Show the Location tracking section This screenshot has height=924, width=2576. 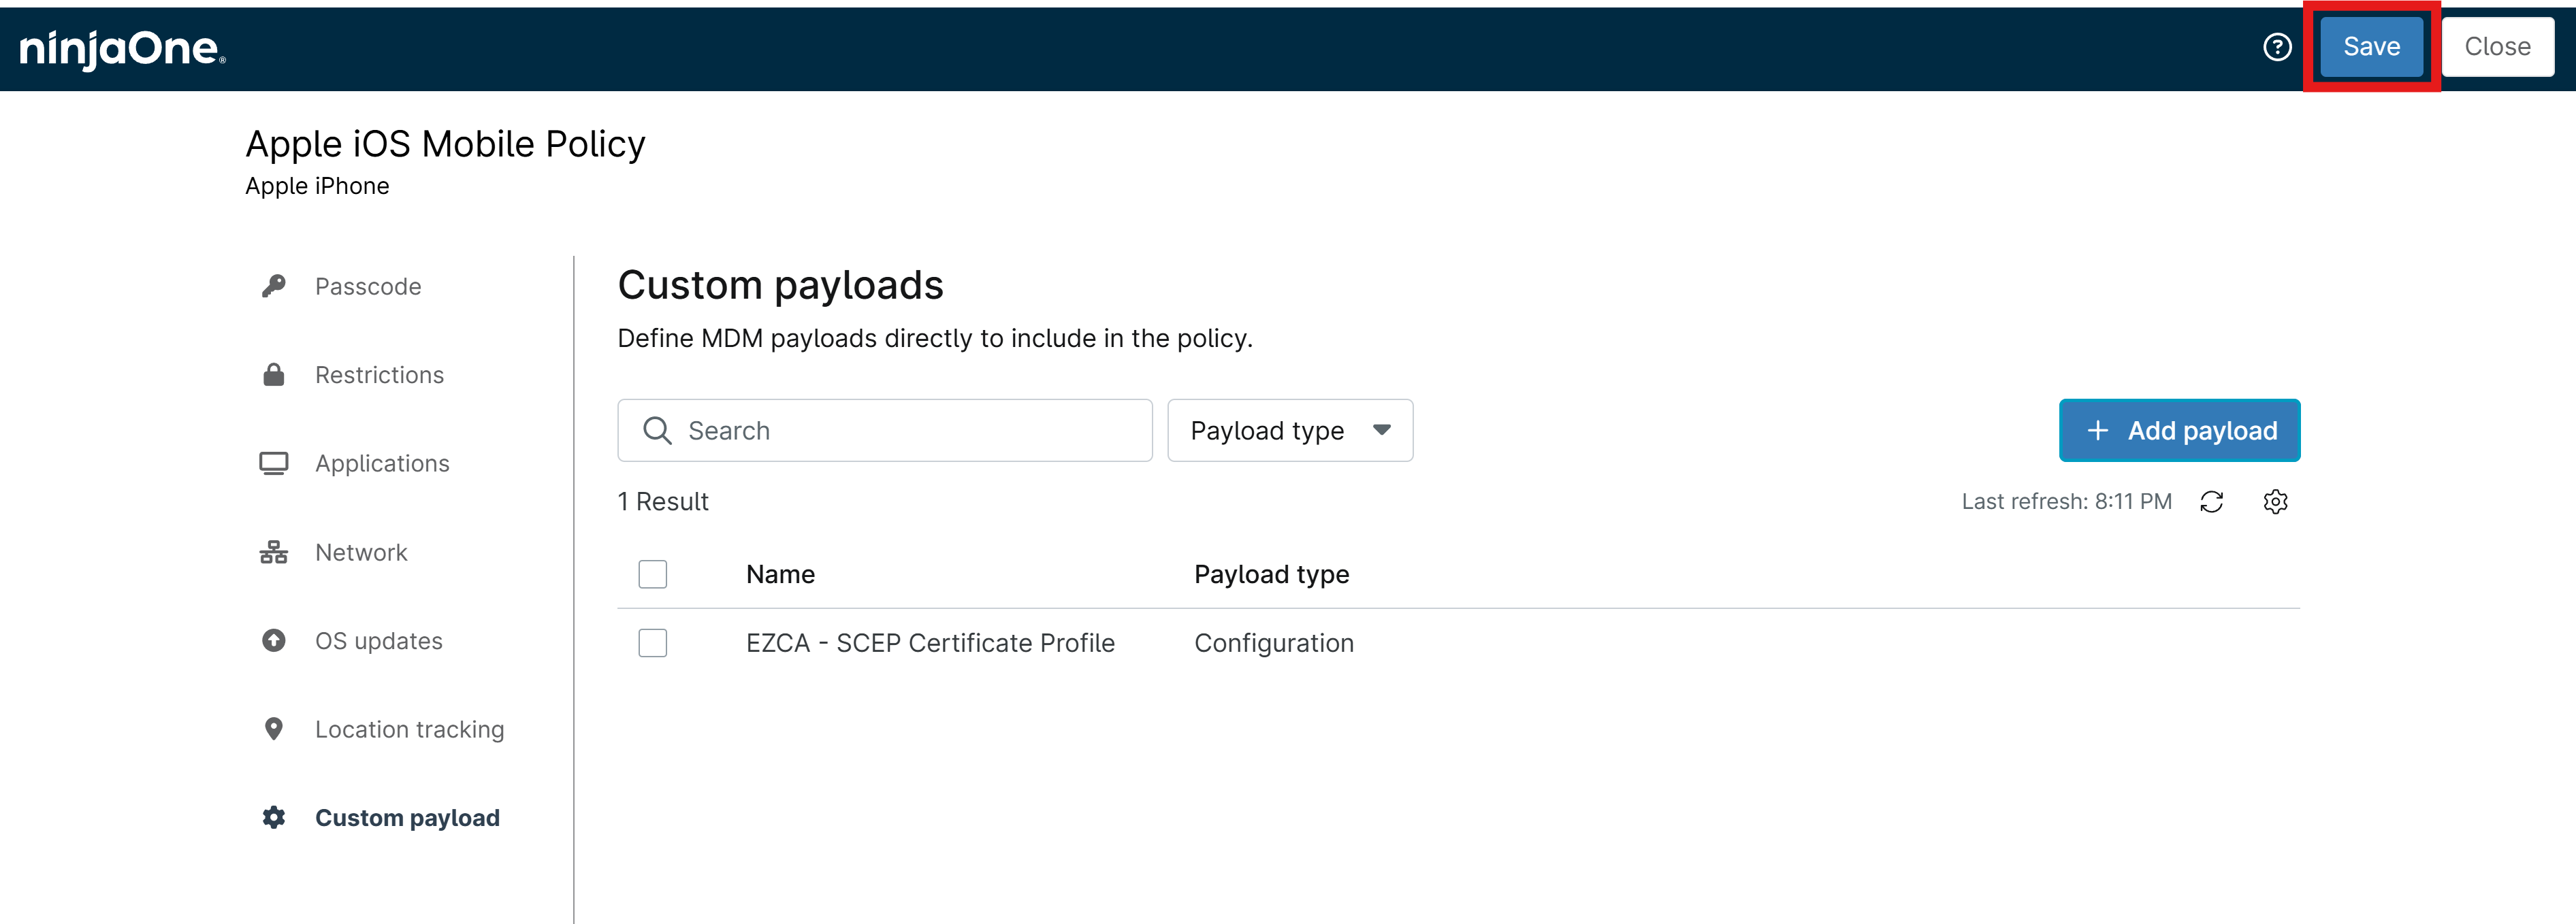click(409, 729)
